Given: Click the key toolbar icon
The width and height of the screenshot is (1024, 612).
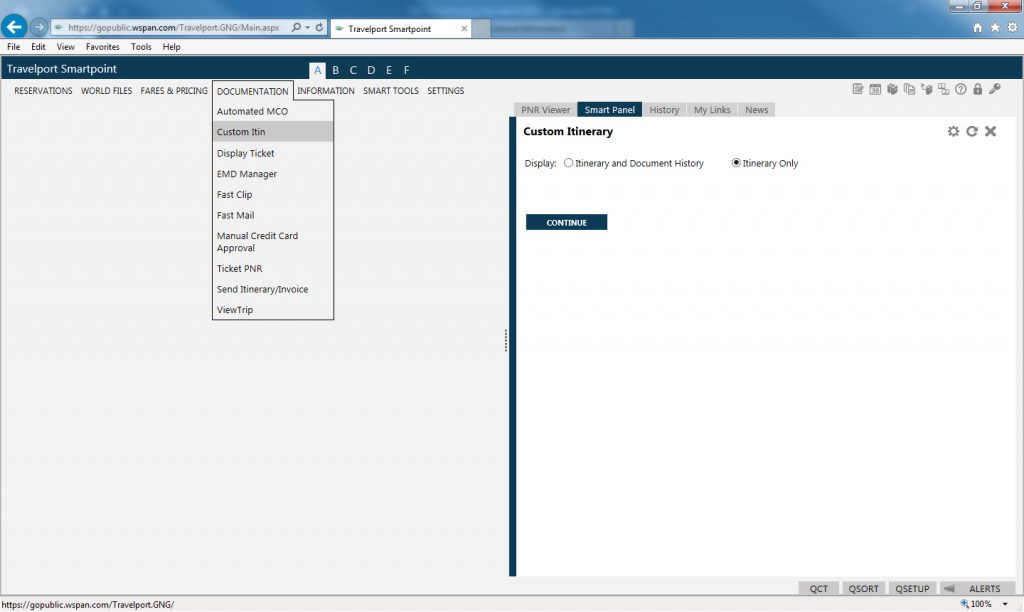Looking at the screenshot, I should 995,89.
